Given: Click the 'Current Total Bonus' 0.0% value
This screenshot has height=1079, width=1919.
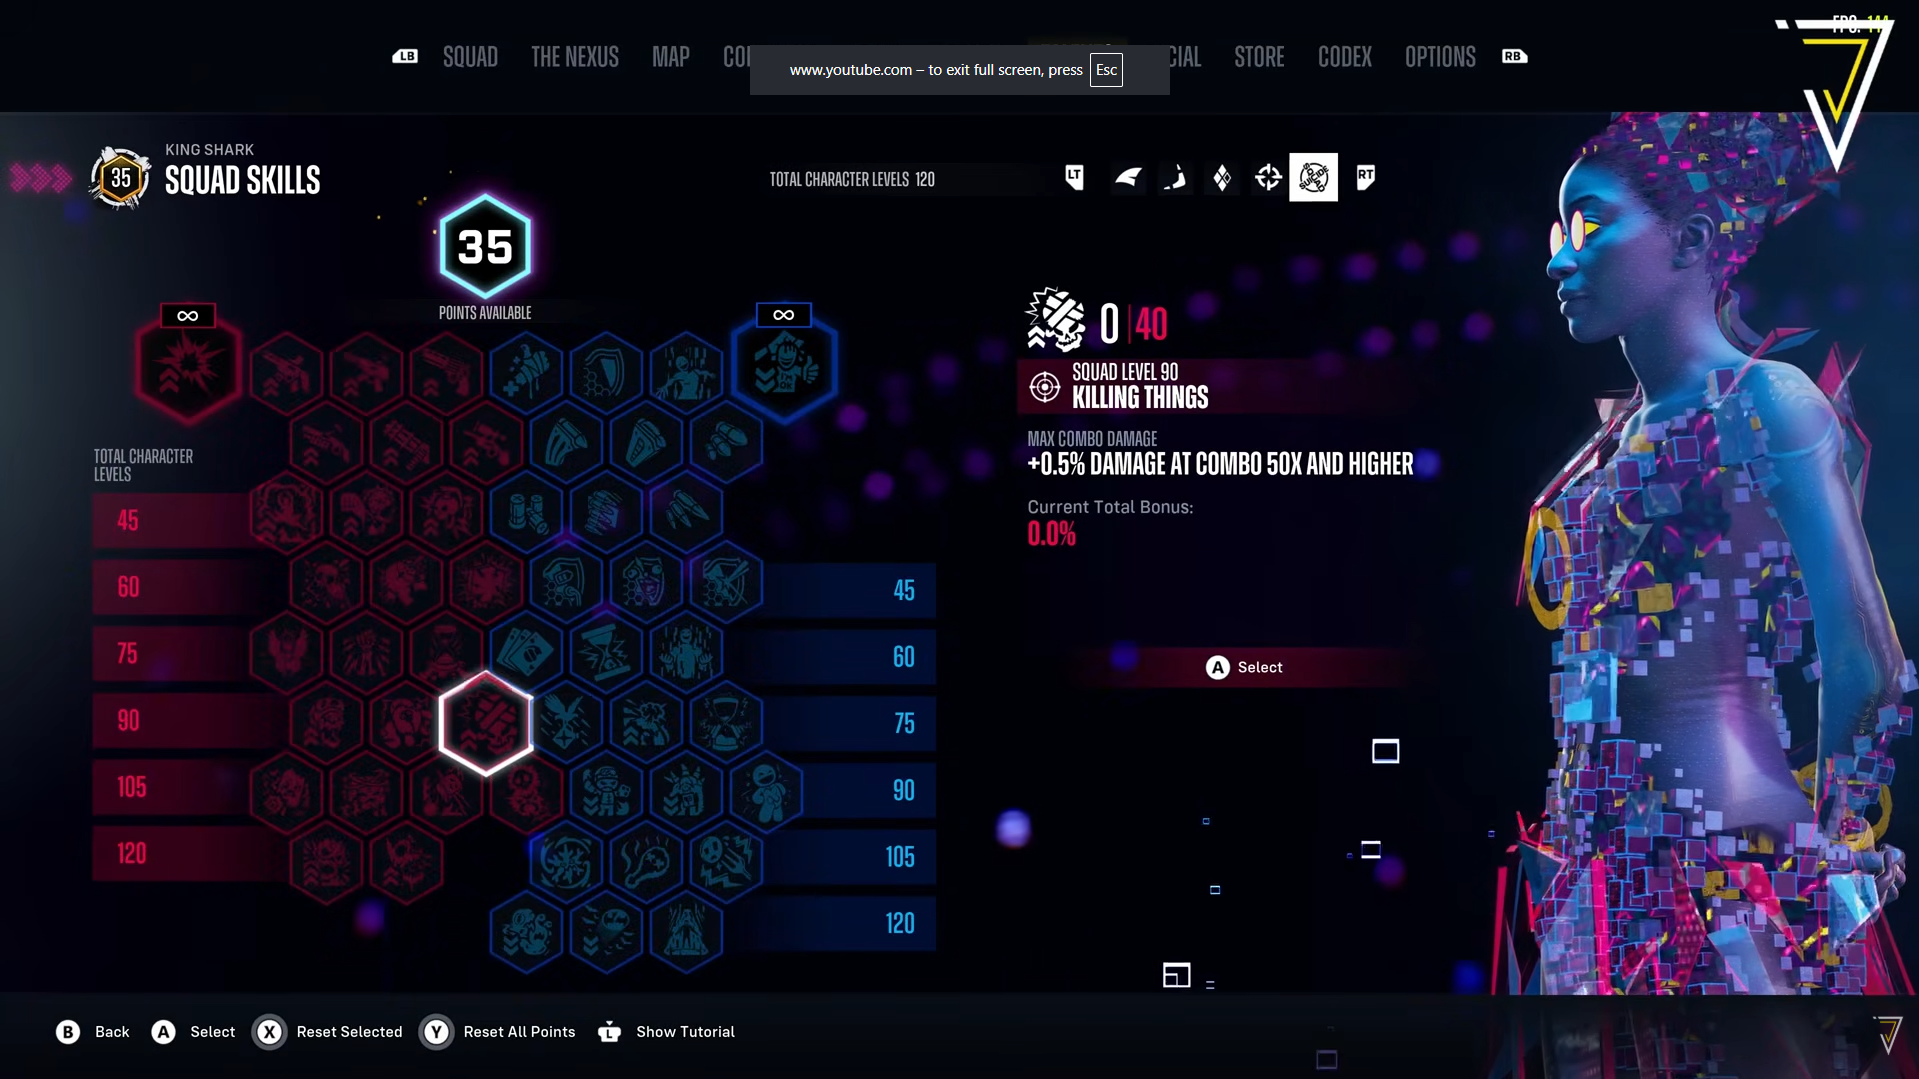Looking at the screenshot, I should 1052,534.
